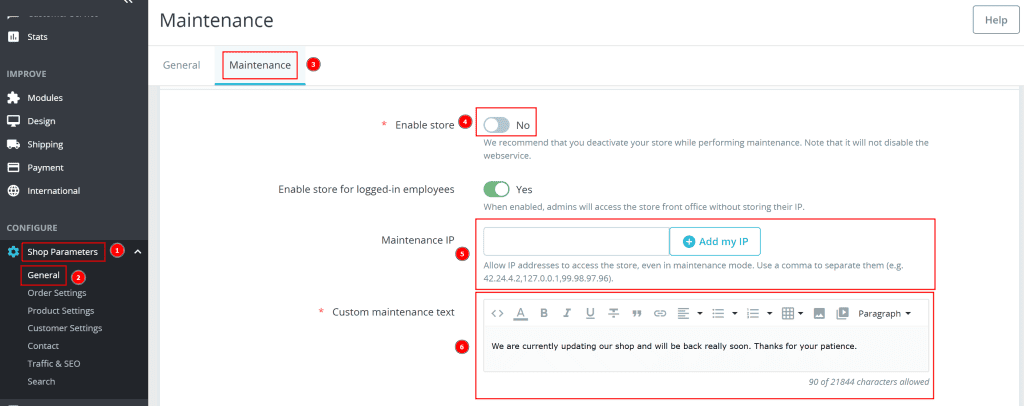Insert a blockquote in the editor
This screenshot has height=406, width=1024.
point(637,313)
